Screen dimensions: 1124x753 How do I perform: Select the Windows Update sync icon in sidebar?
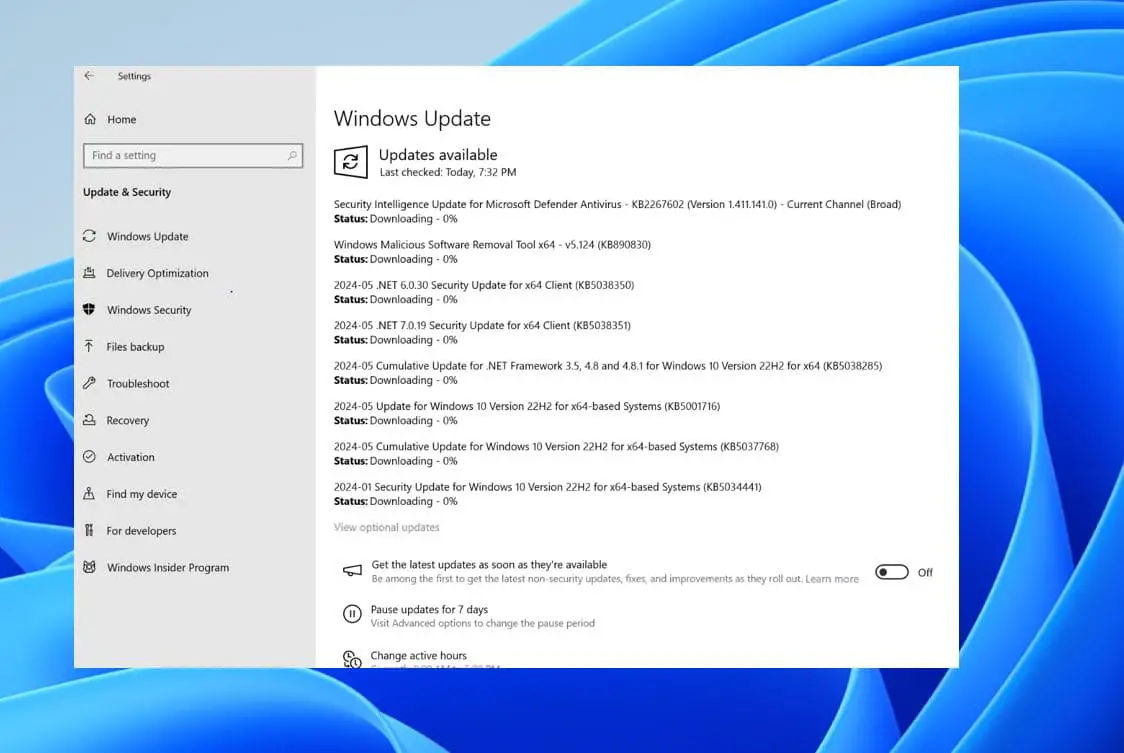click(90, 236)
